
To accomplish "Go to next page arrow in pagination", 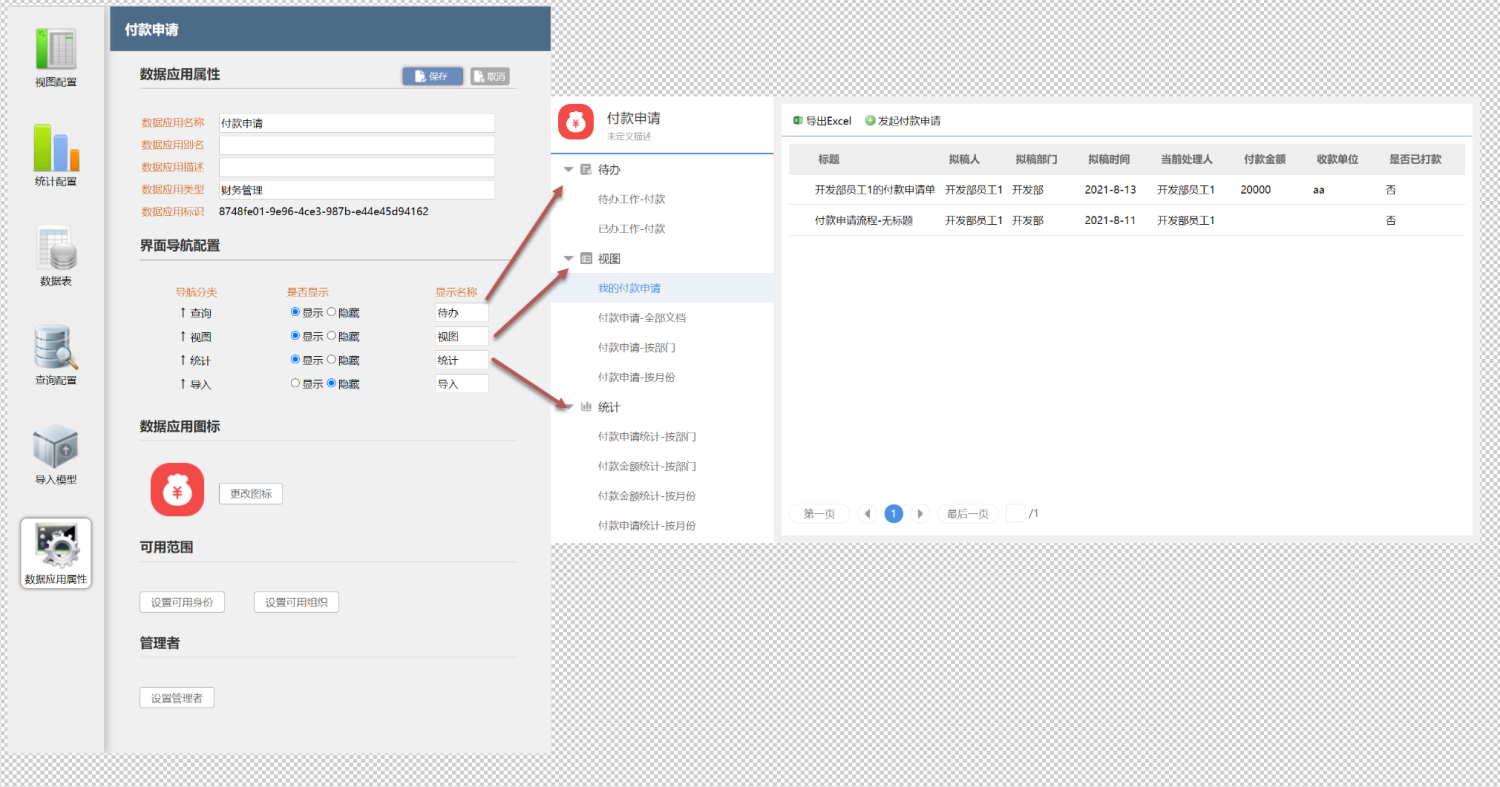I will [920, 514].
